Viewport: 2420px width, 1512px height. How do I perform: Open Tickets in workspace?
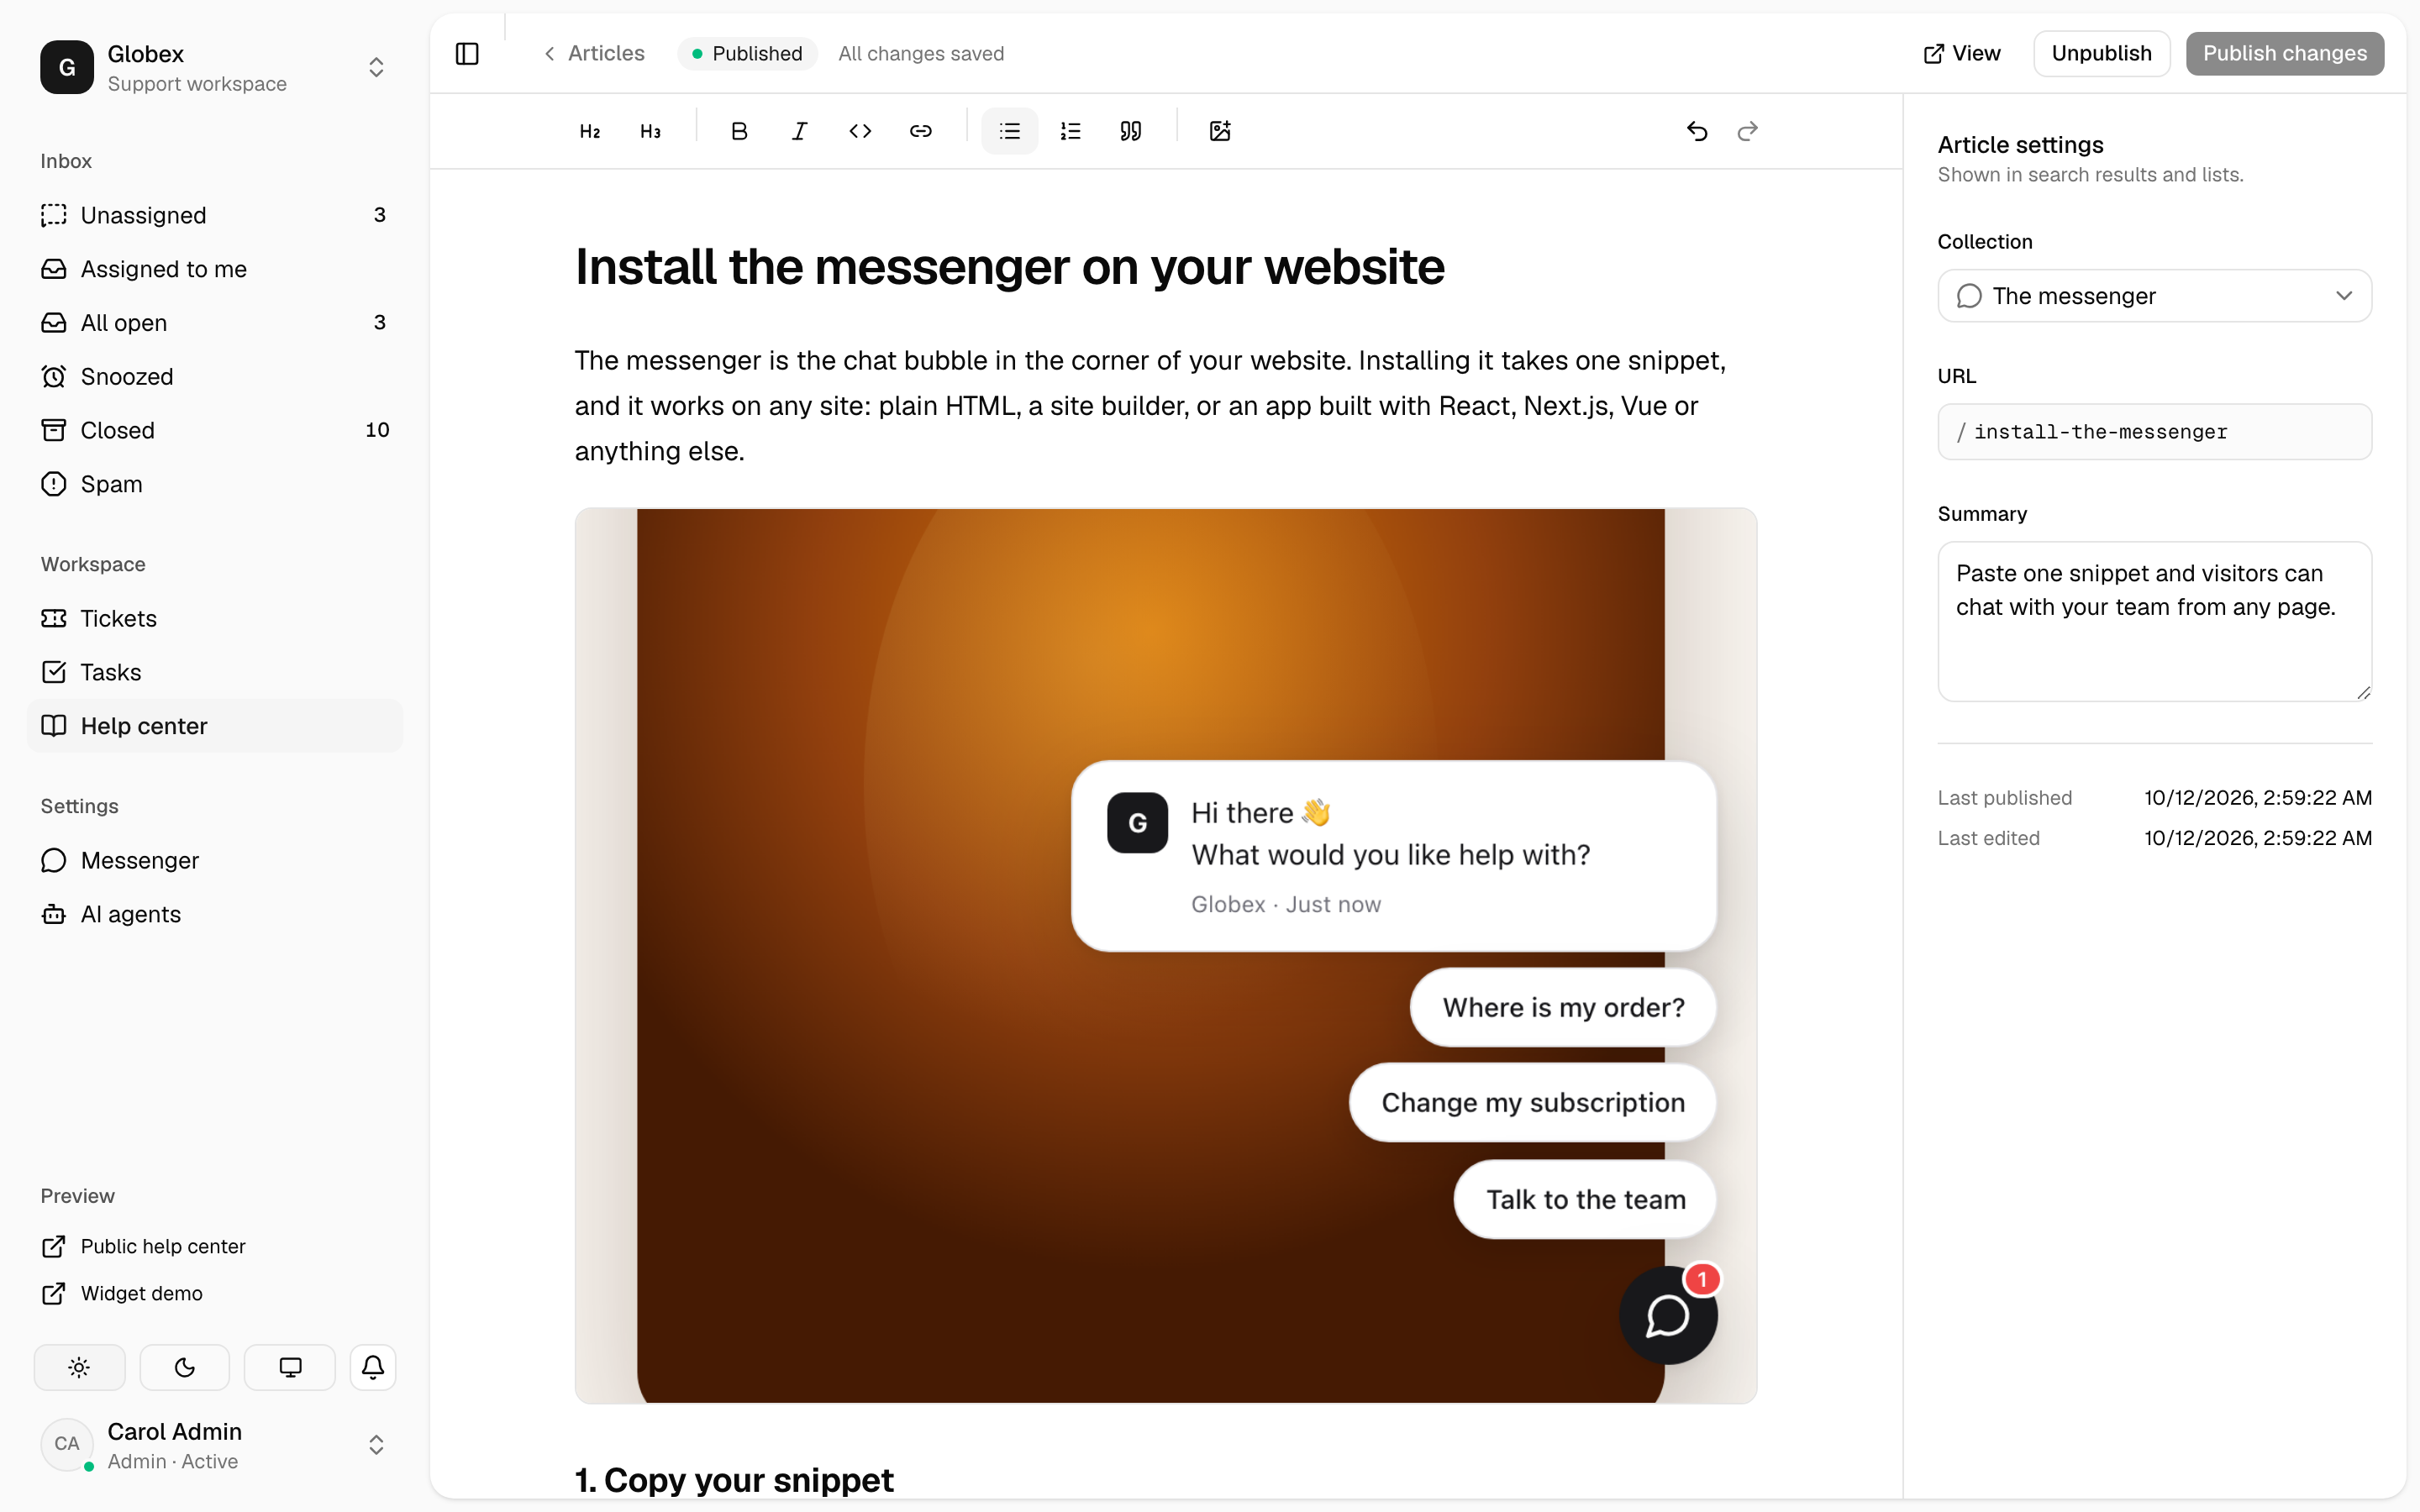(215, 618)
